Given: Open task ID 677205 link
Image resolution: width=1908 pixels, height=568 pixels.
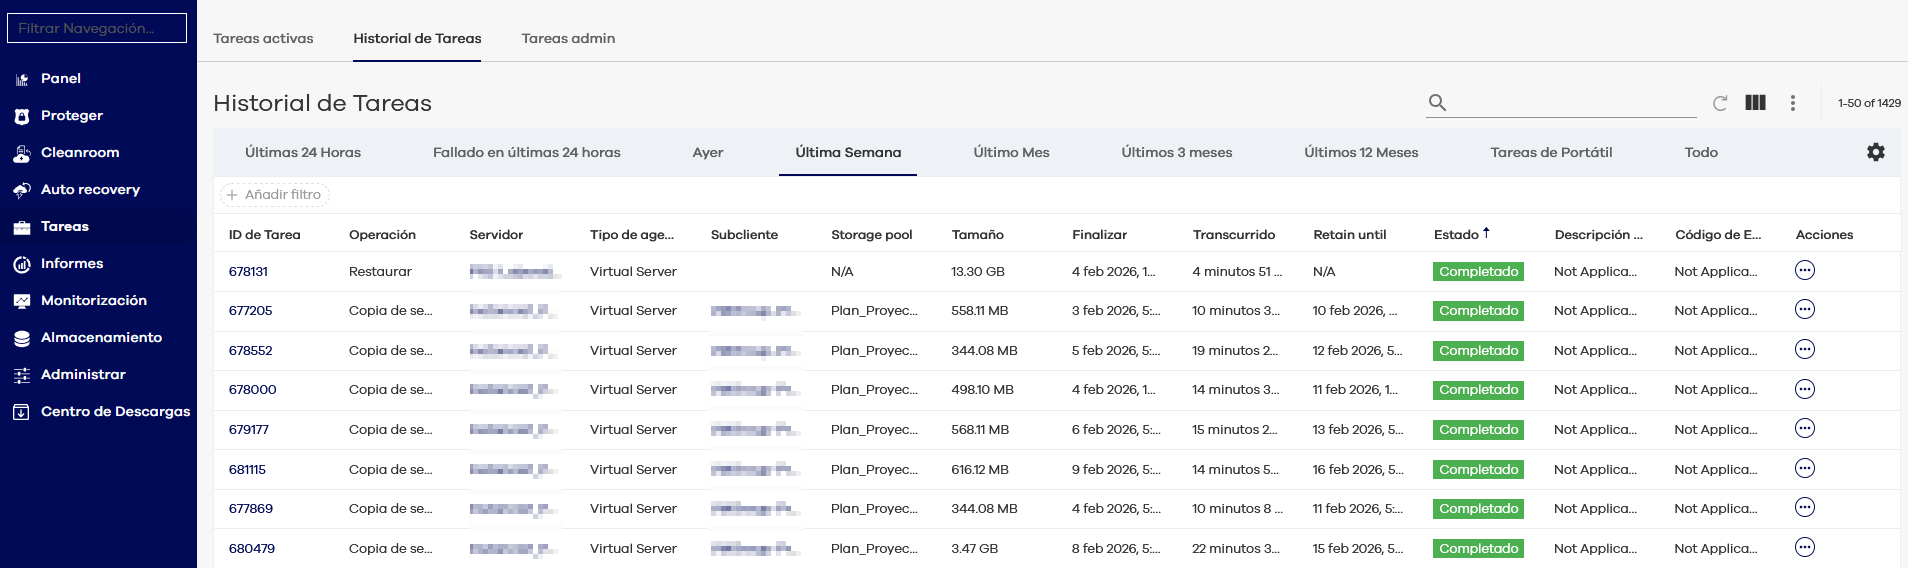Looking at the screenshot, I should (250, 311).
